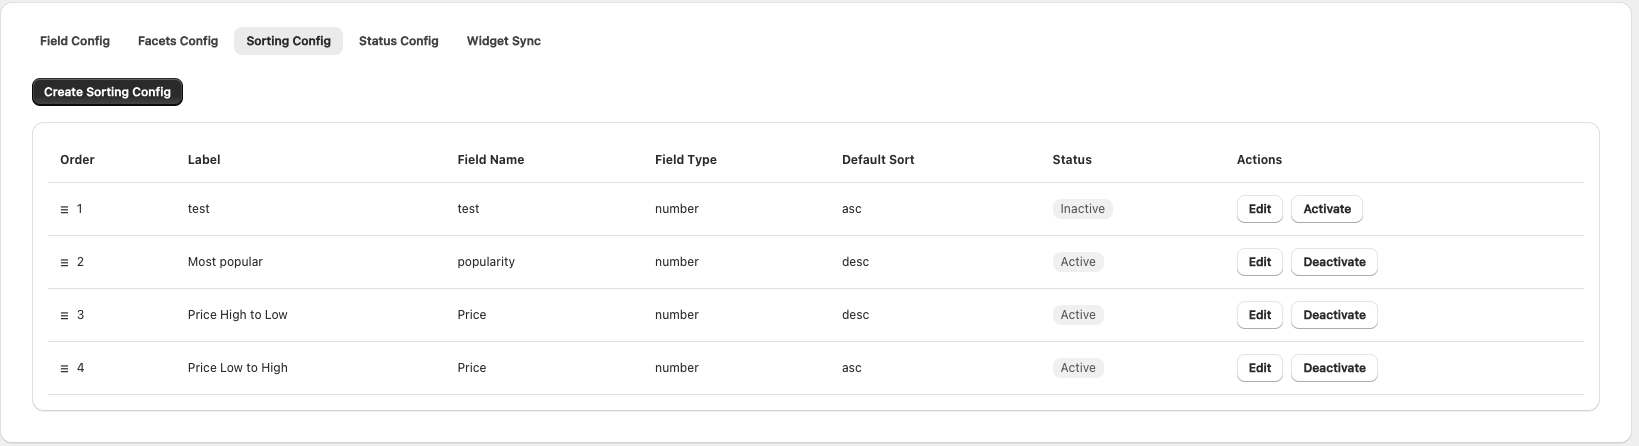Click the Actions column header
Viewport: 1639px width, 446px height.
click(1259, 160)
